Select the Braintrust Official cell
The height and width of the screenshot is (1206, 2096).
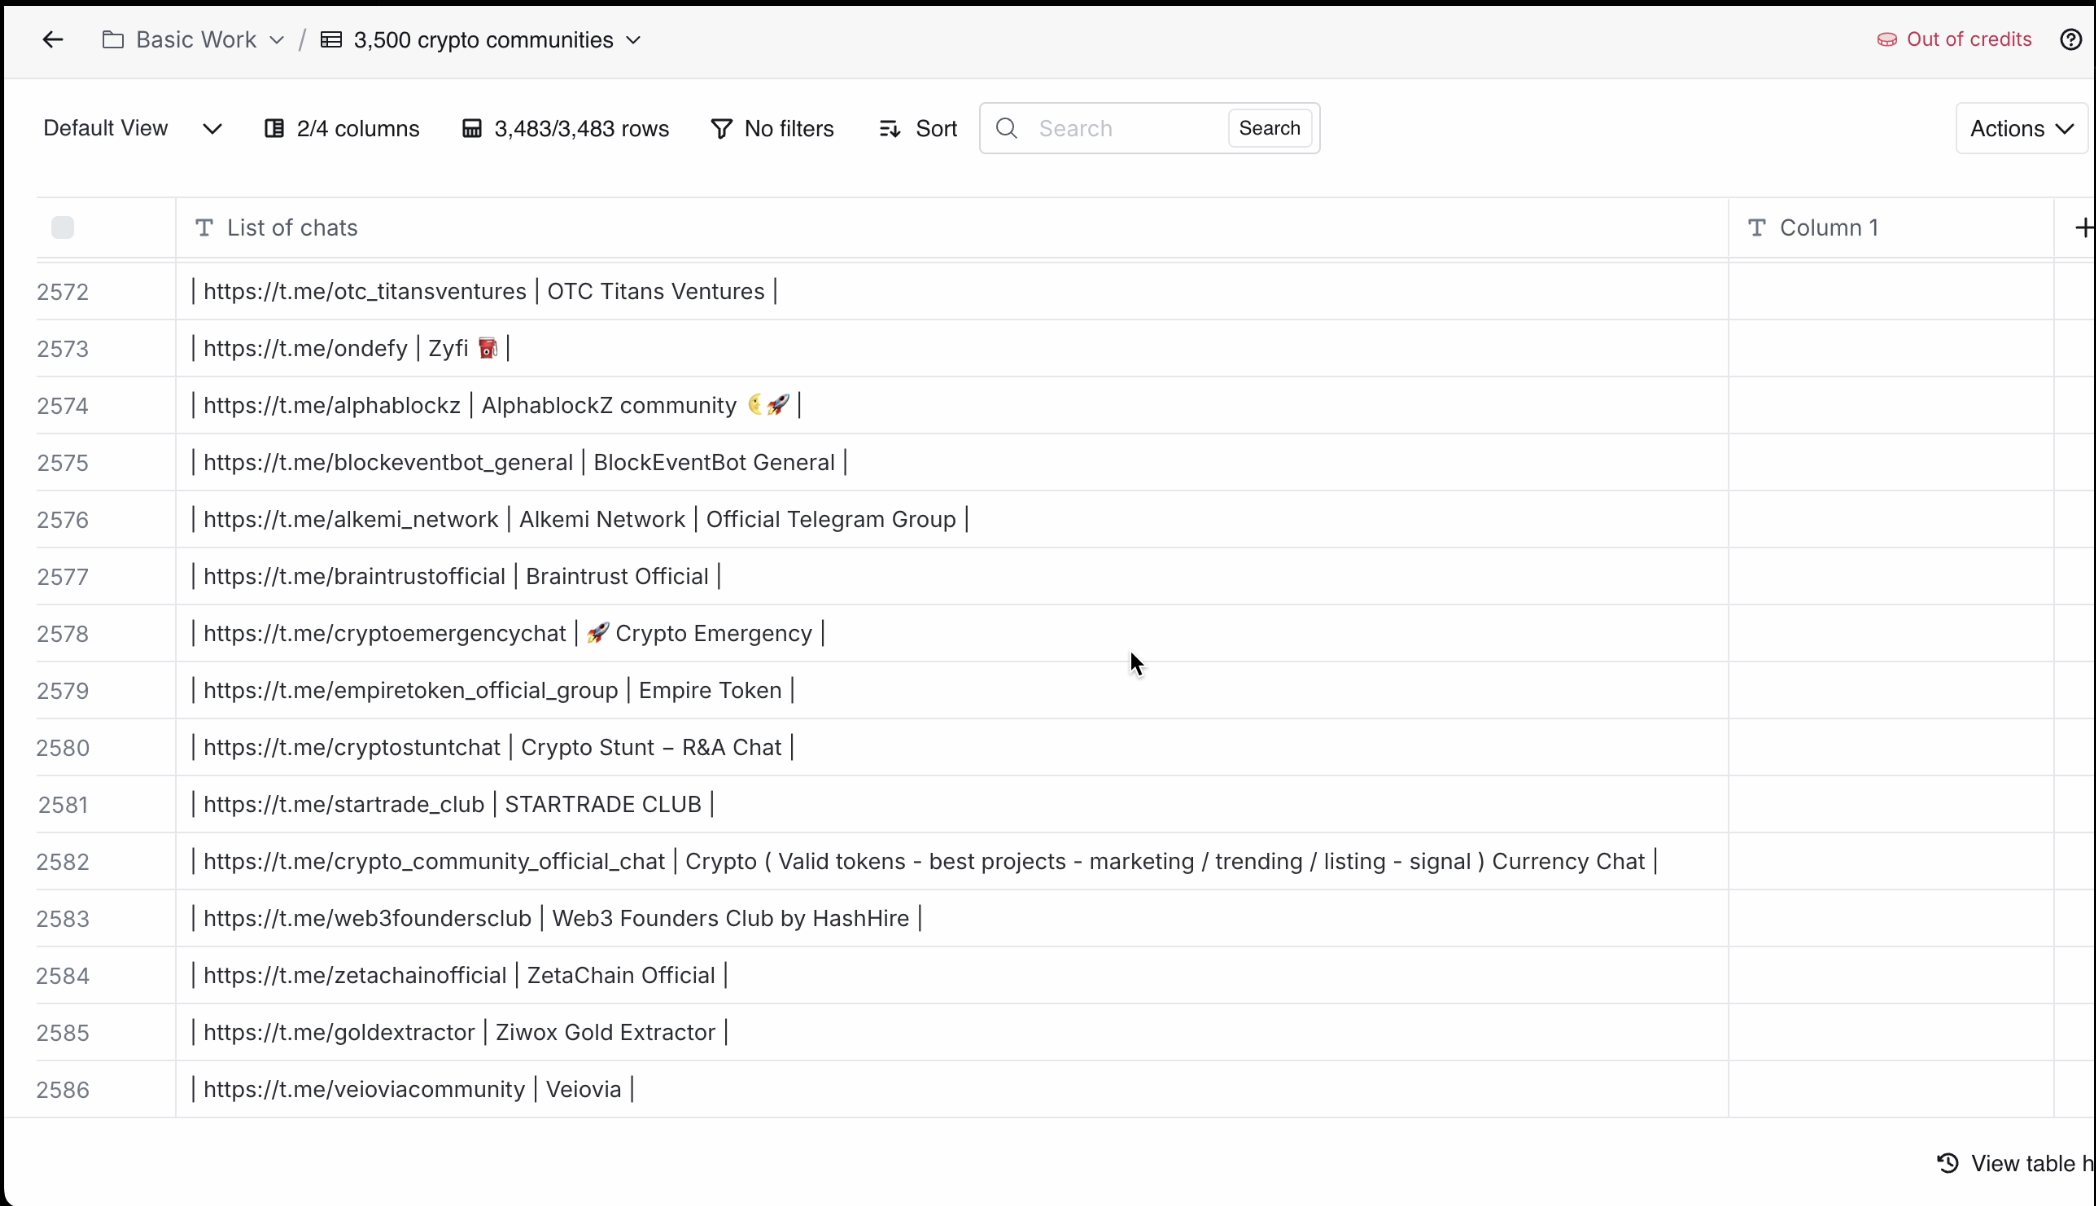click(952, 577)
